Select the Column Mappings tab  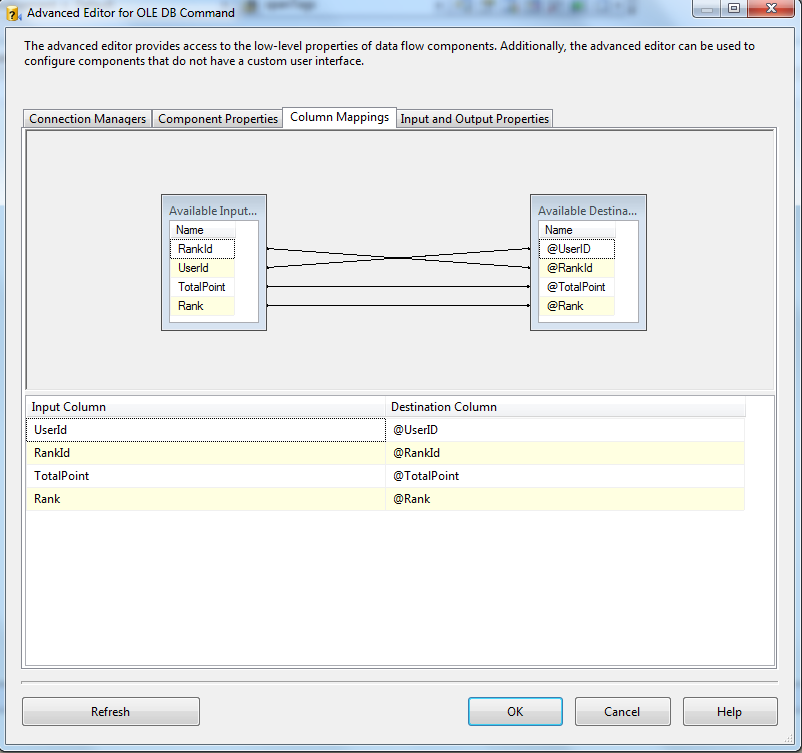339,117
